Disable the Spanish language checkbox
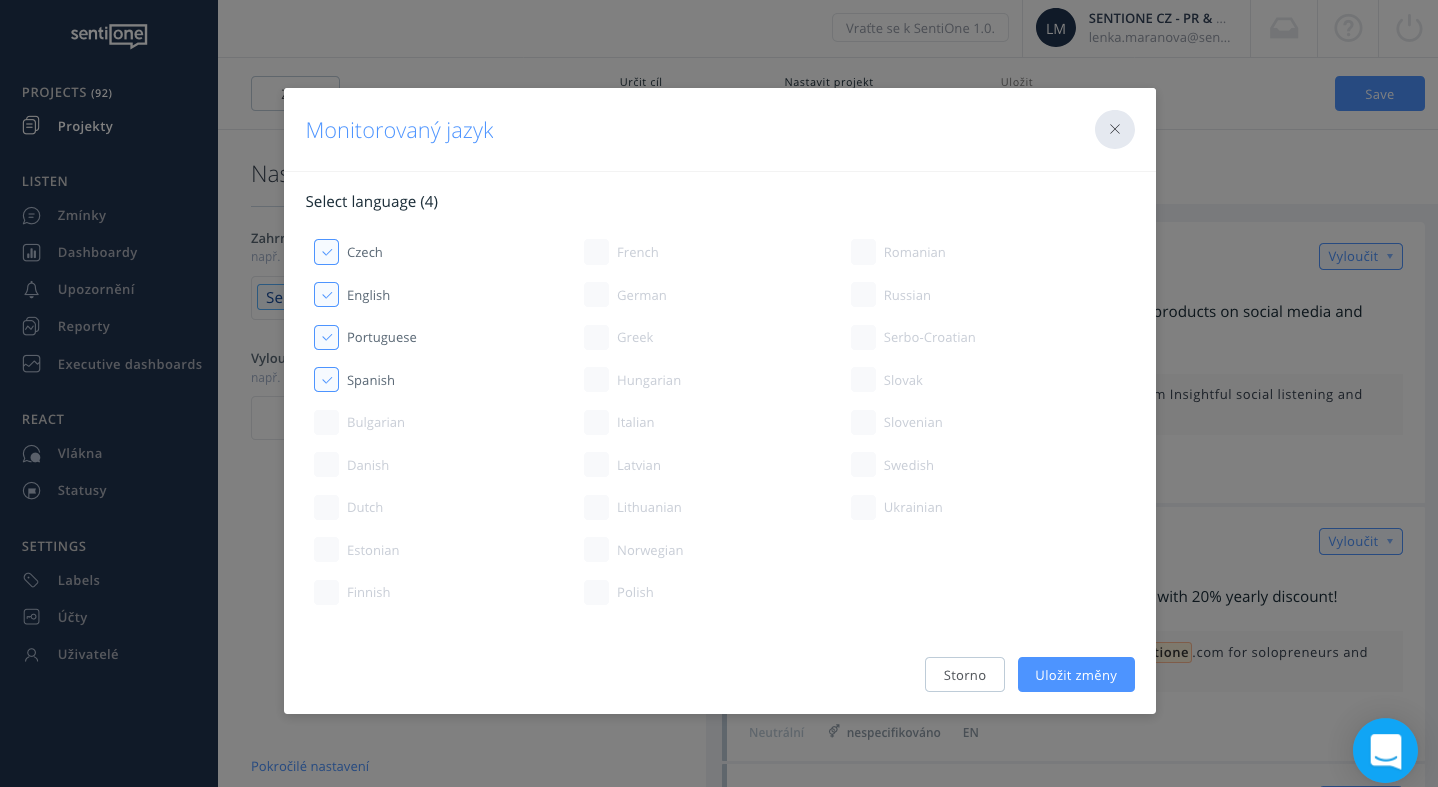Screen dimensions: 1438x787 click(326, 380)
